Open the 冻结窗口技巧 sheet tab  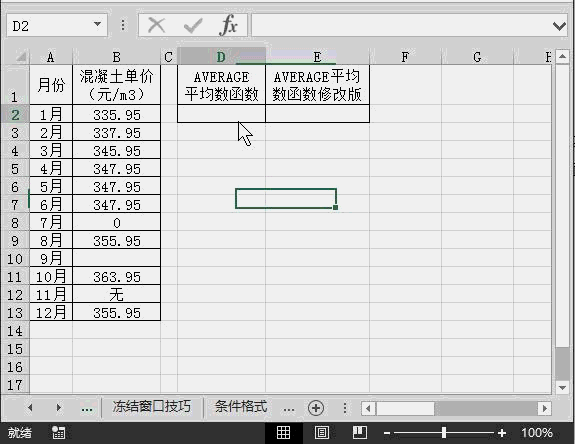[x=151, y=407]
